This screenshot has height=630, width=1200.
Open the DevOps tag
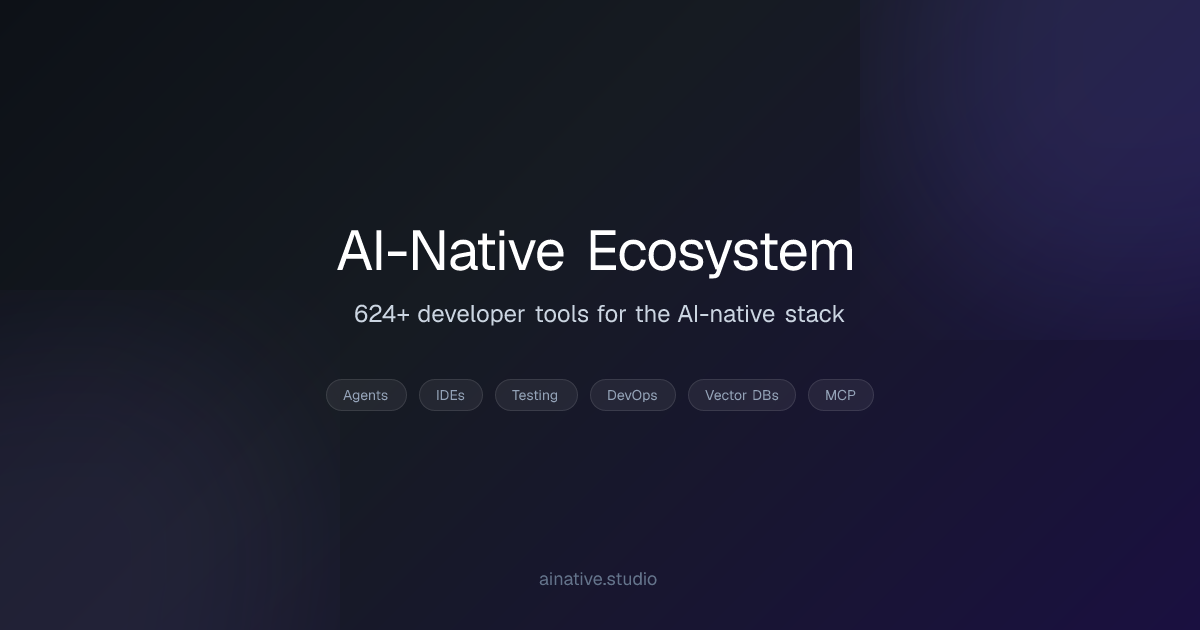tap(632, 395)
